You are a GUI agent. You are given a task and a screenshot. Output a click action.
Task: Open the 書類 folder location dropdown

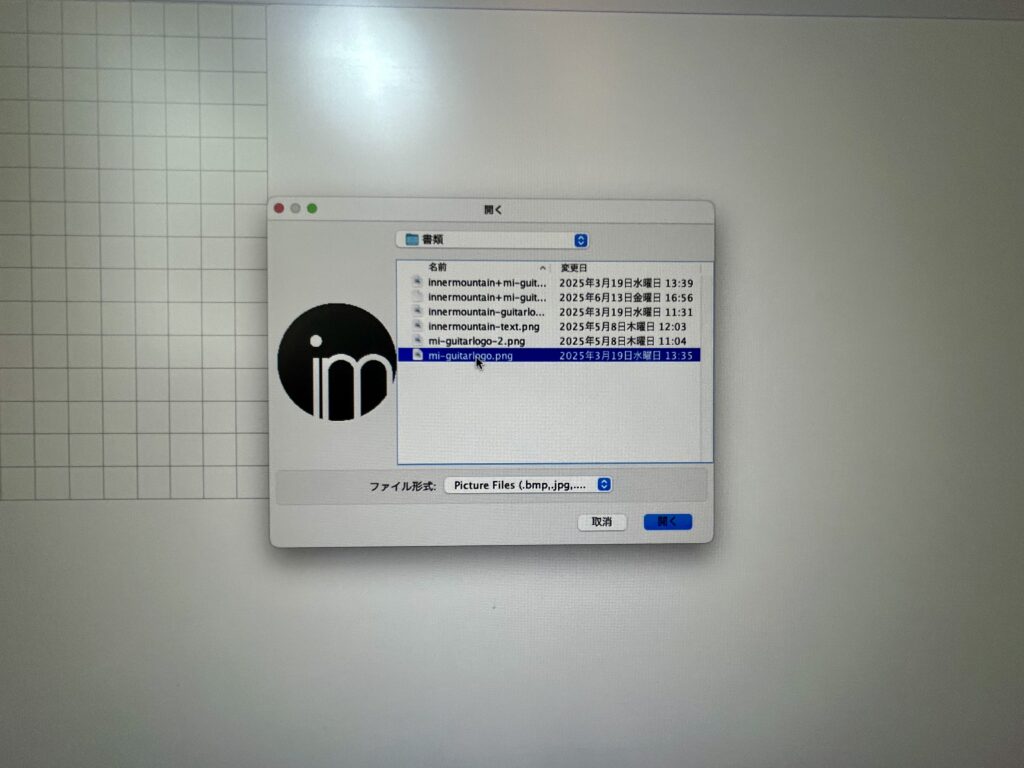pos(581,240)
